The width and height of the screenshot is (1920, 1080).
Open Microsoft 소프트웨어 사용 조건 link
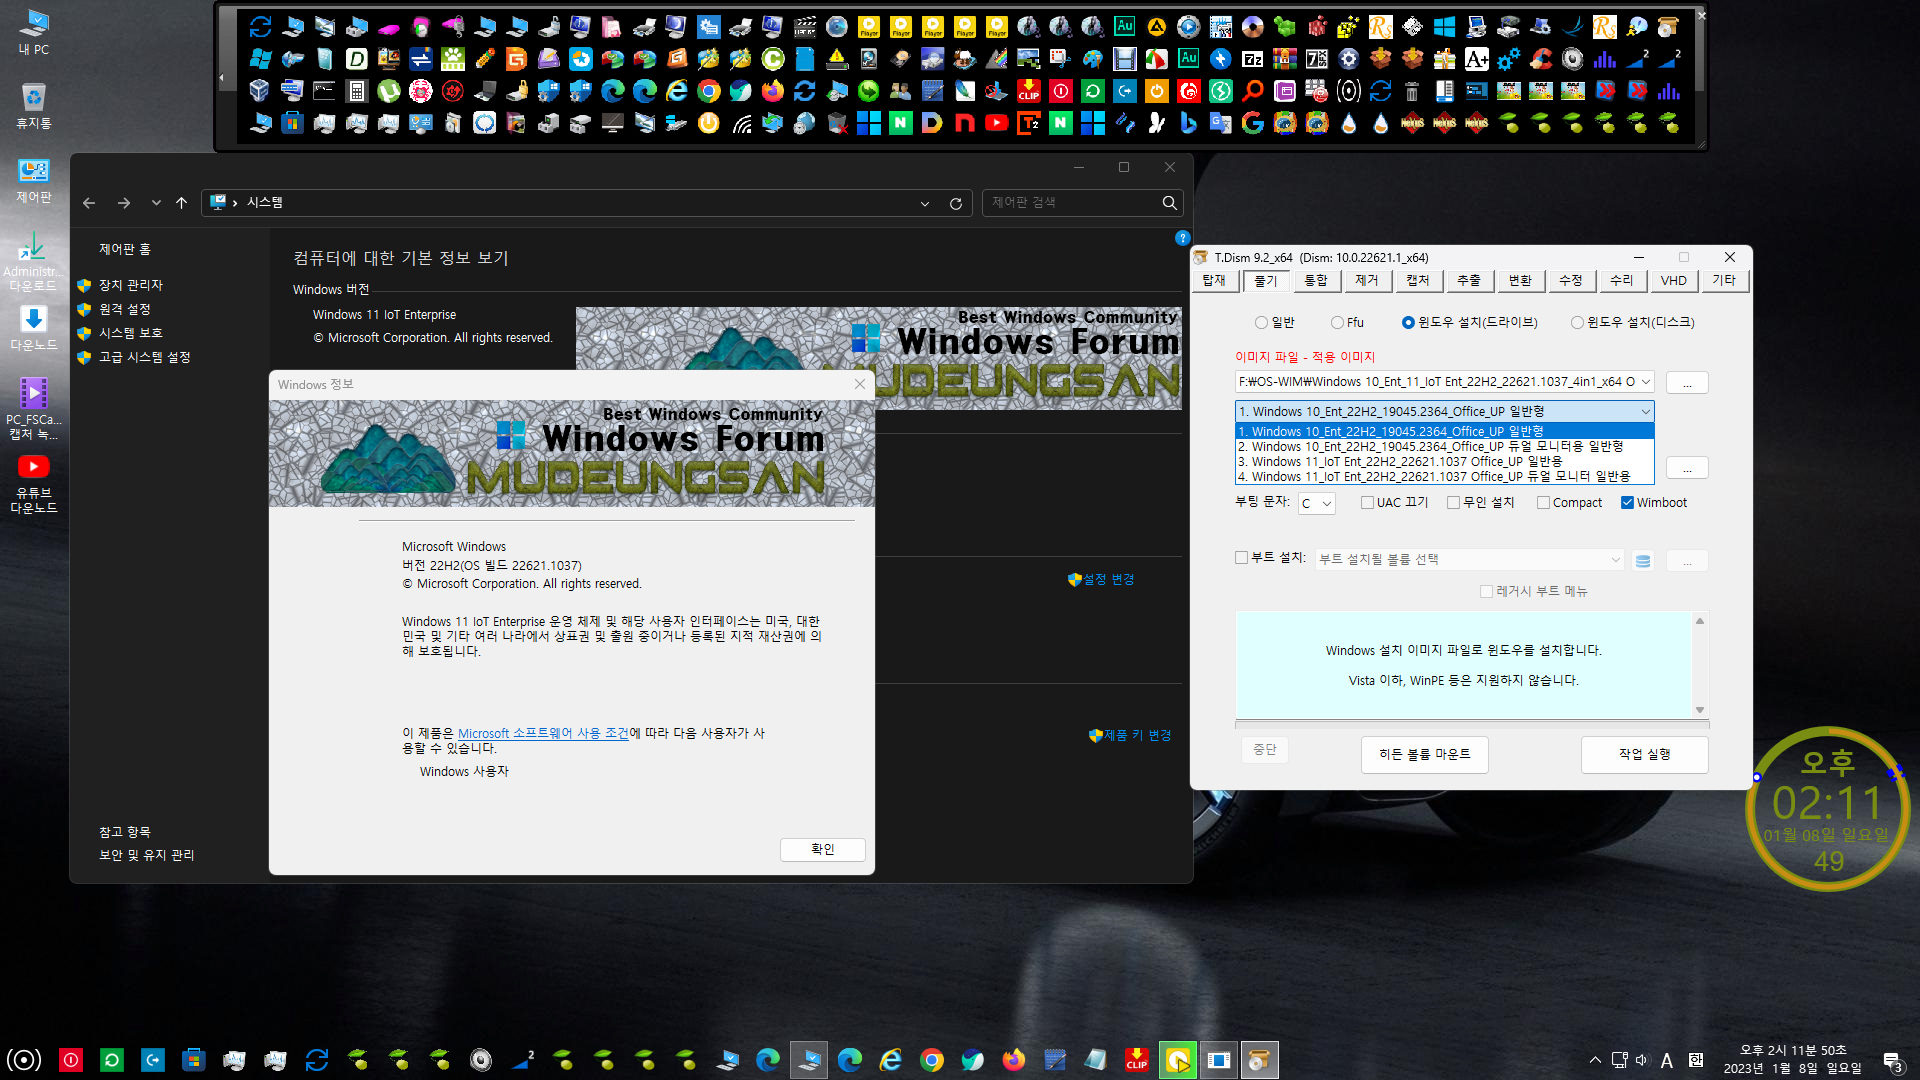(x=543, y=733)
